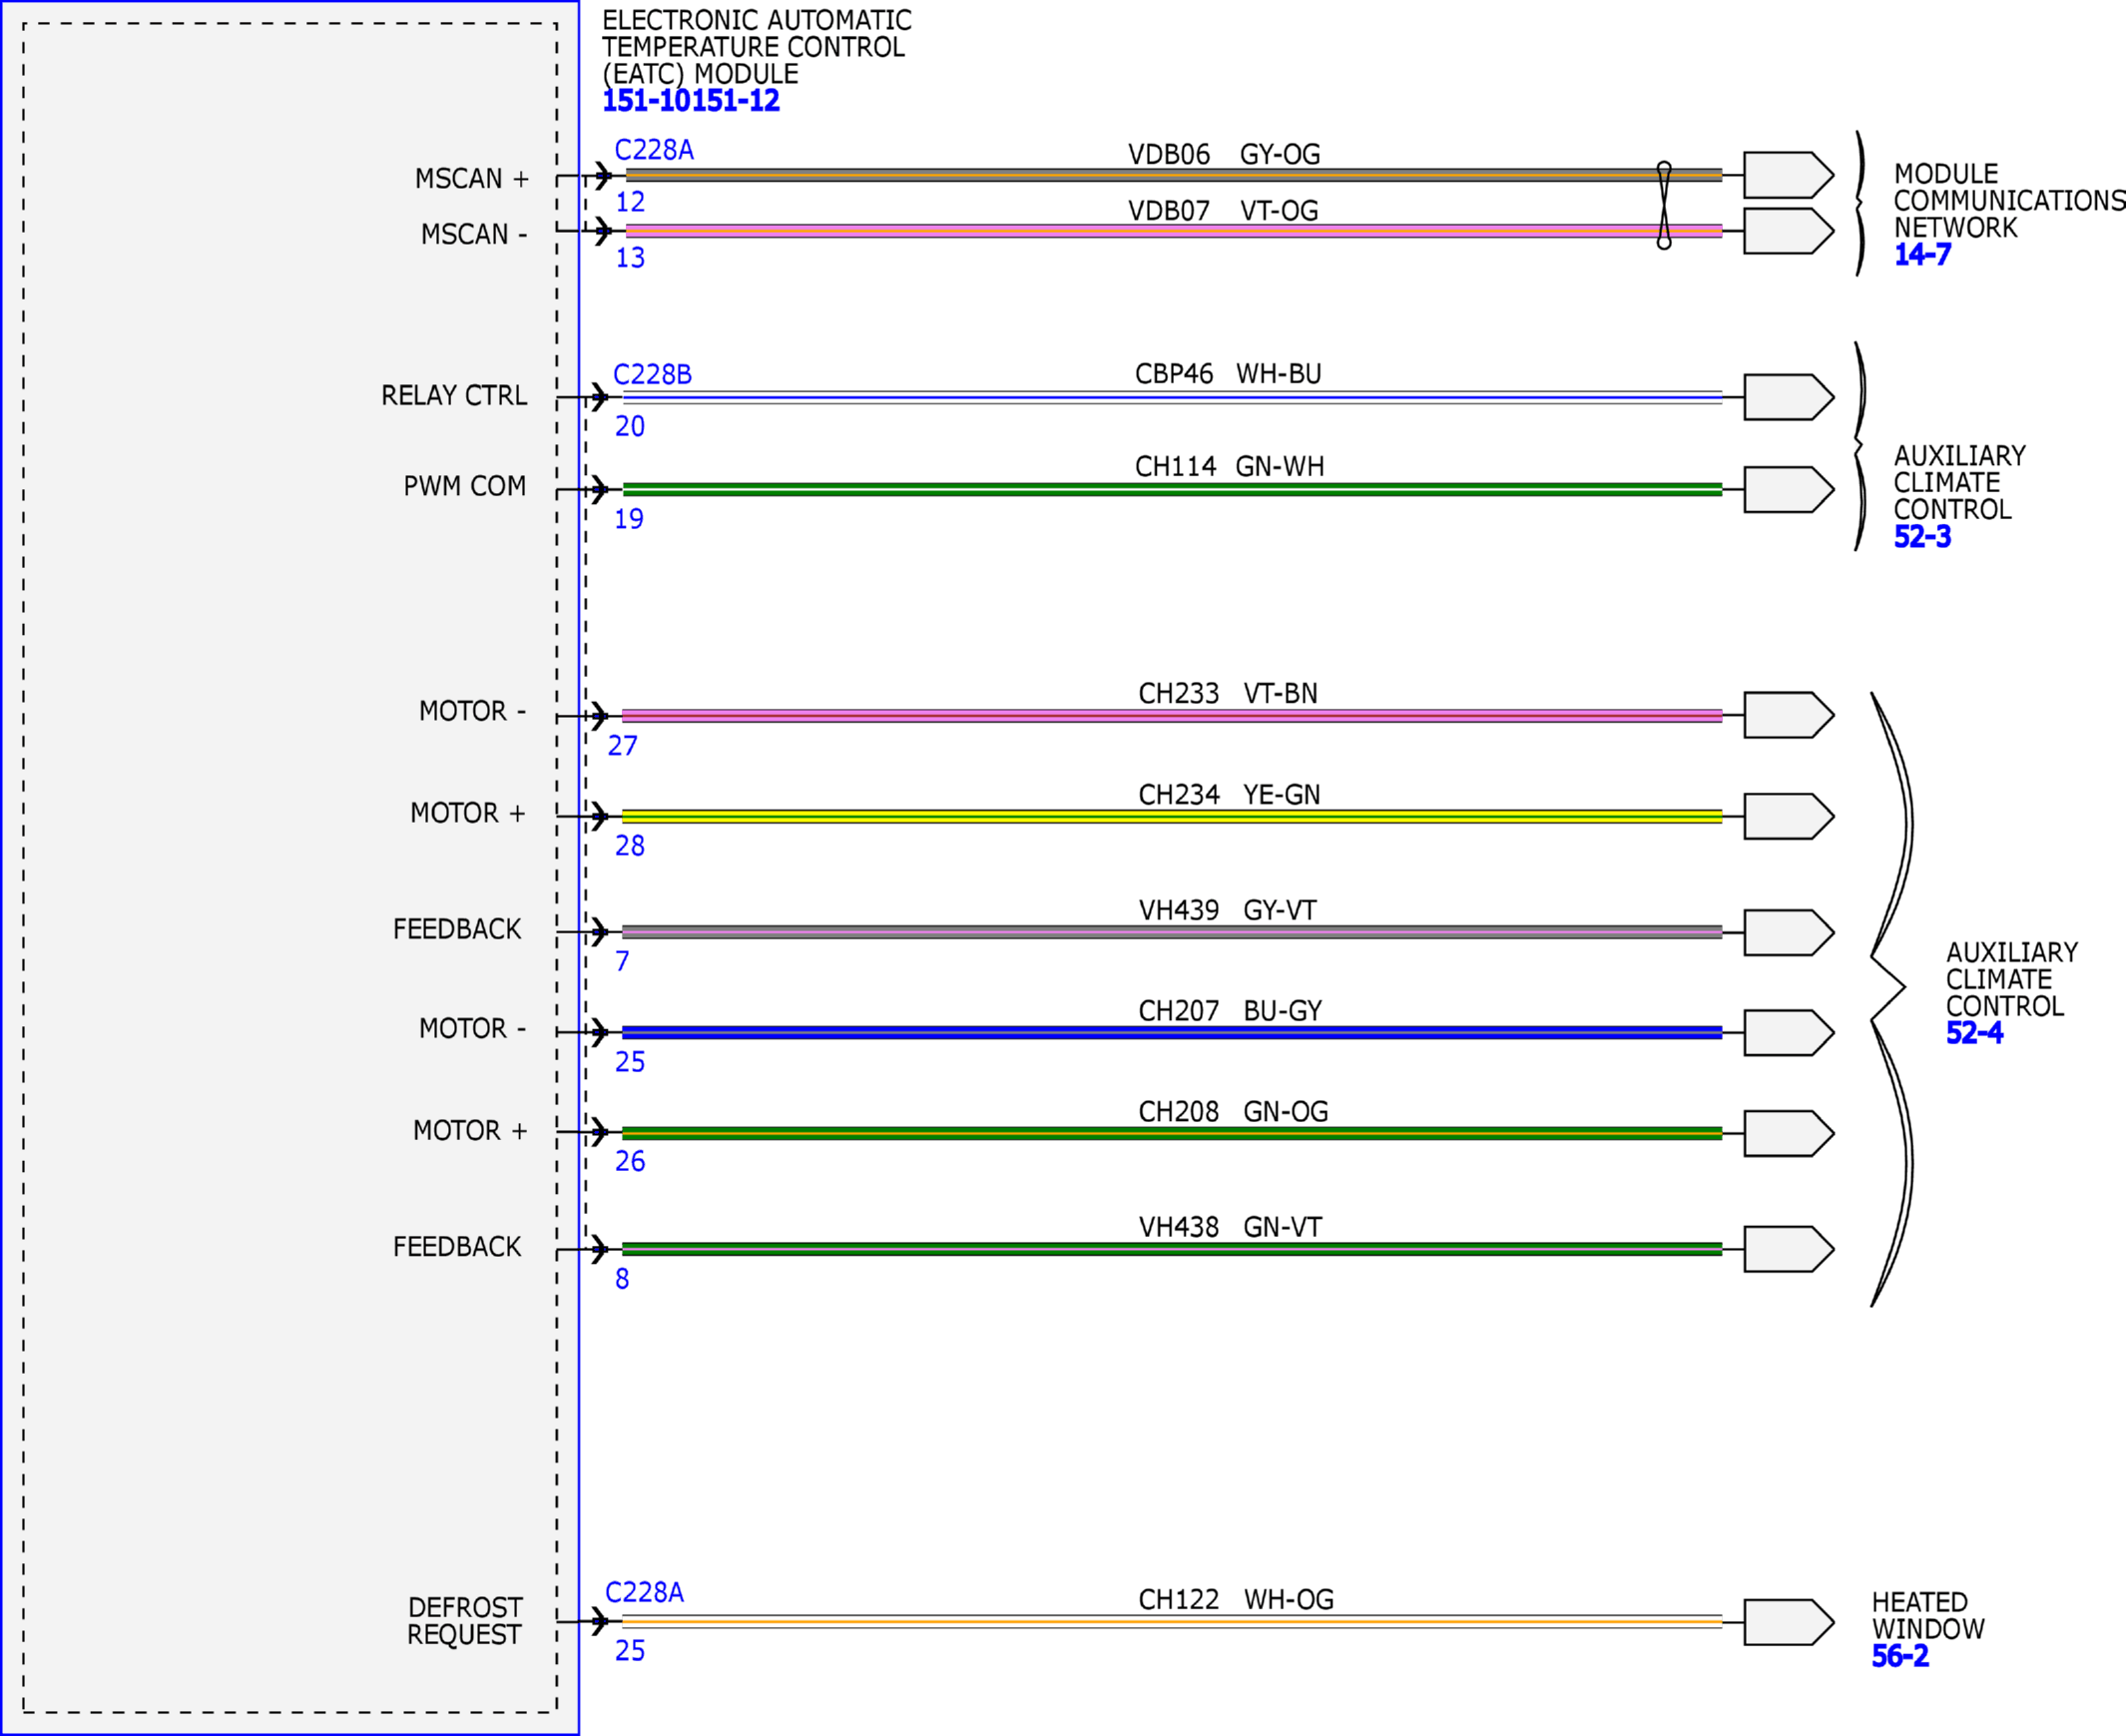This screenshot has height=1736, width=2126.
Task: Select wire label VDB07 VT-OG
Action: point(1223,211)
